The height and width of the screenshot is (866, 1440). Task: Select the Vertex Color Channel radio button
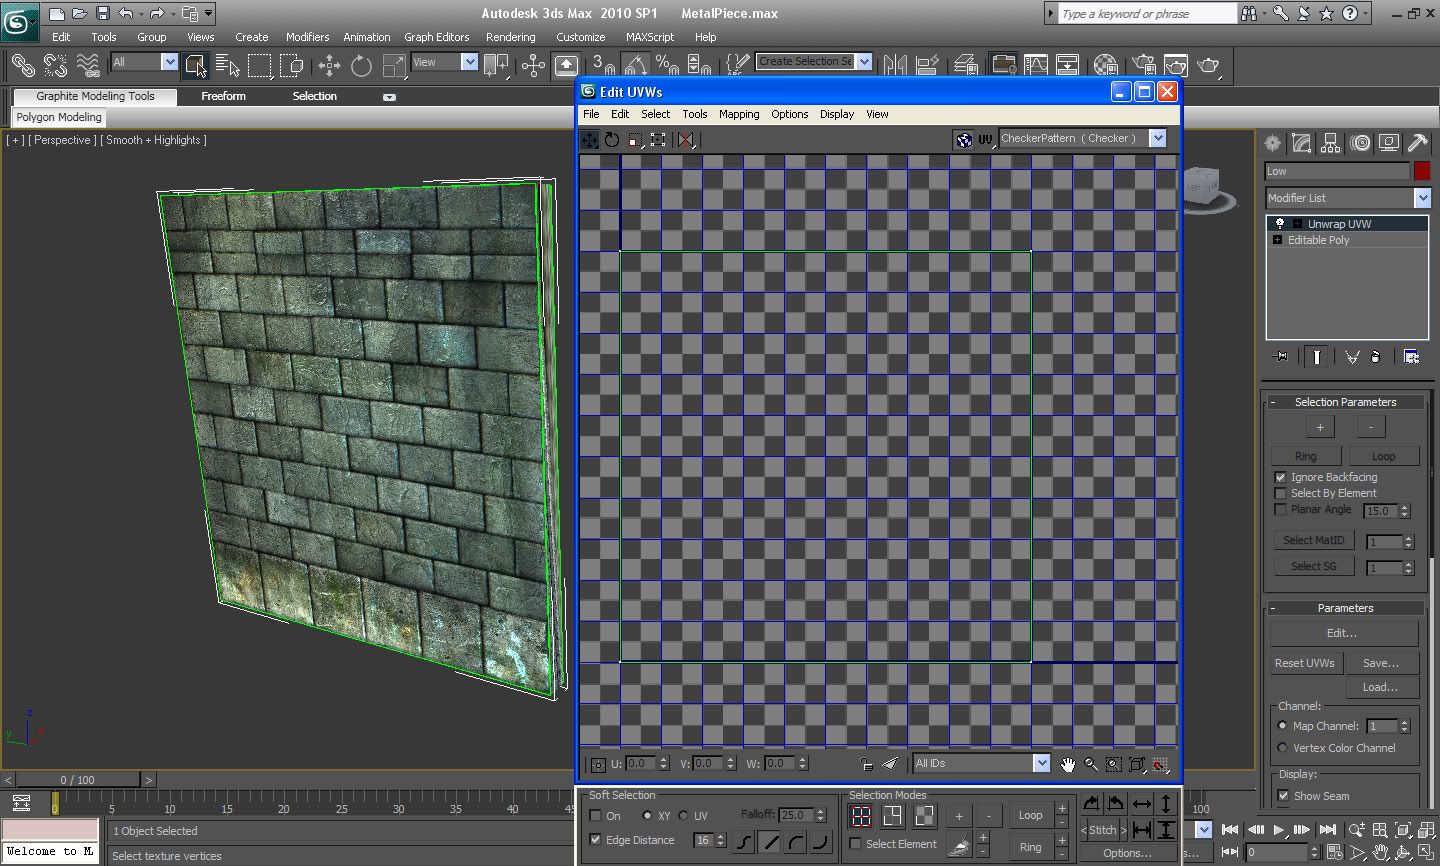(1283, 748)
